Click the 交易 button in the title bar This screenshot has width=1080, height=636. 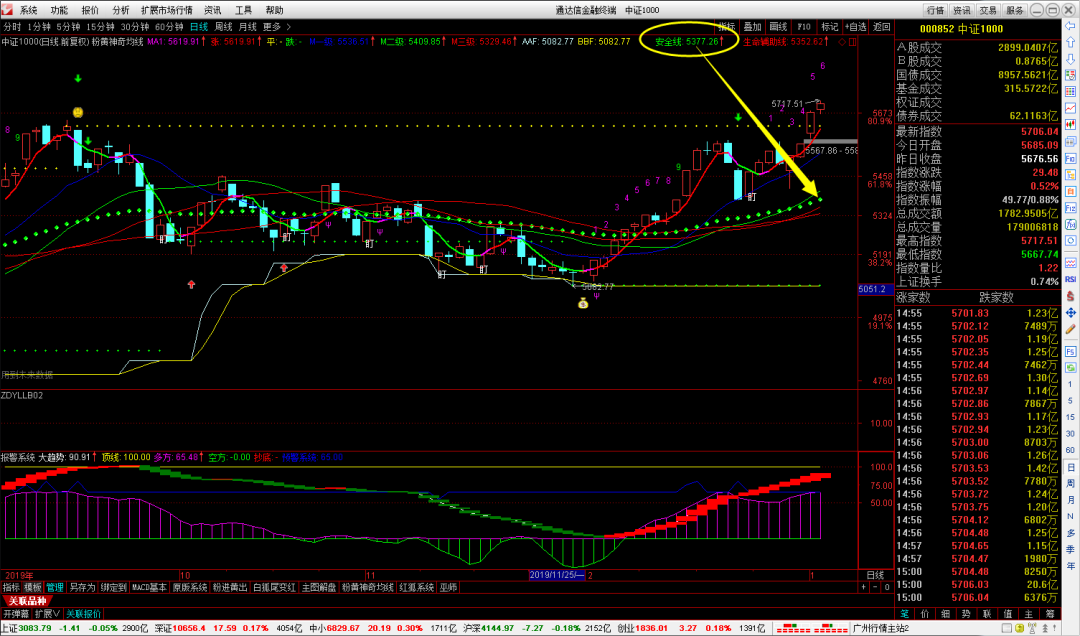pos(988,10)
